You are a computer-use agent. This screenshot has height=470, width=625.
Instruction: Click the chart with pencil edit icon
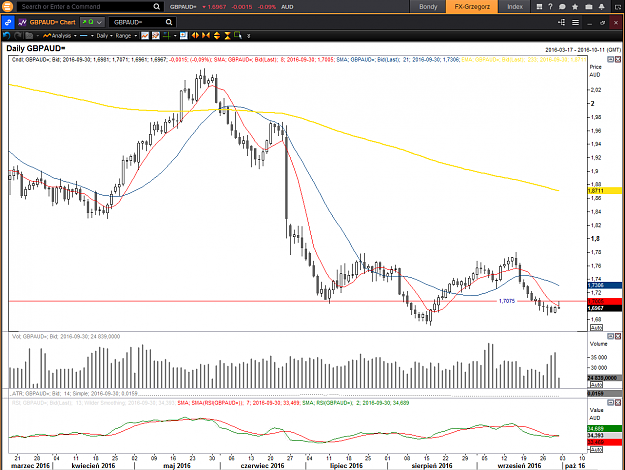pyautogui.click(x=156, y=36)
